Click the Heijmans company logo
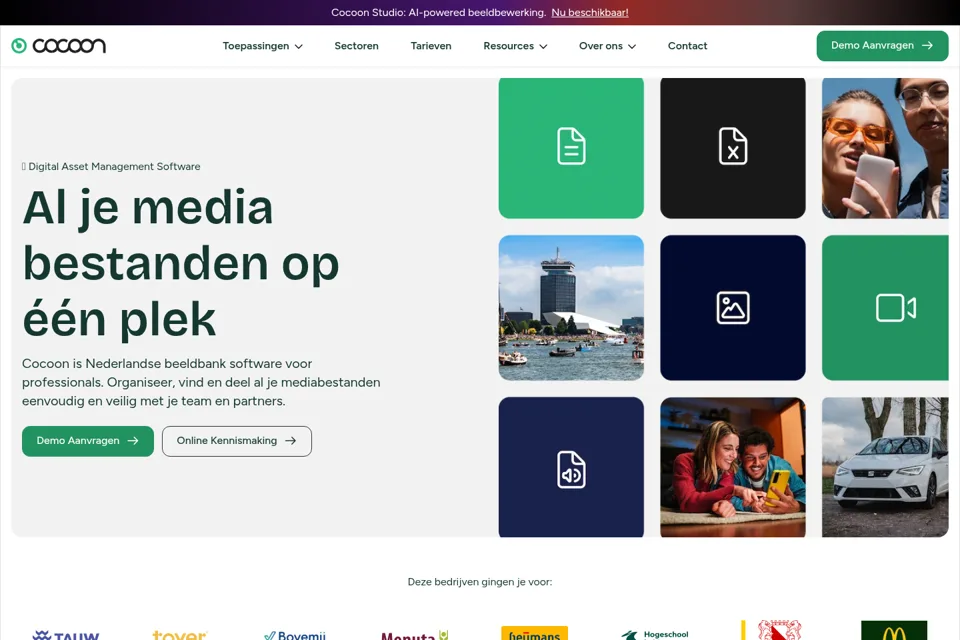Viewport: 960px width, 640px height. 534,633
